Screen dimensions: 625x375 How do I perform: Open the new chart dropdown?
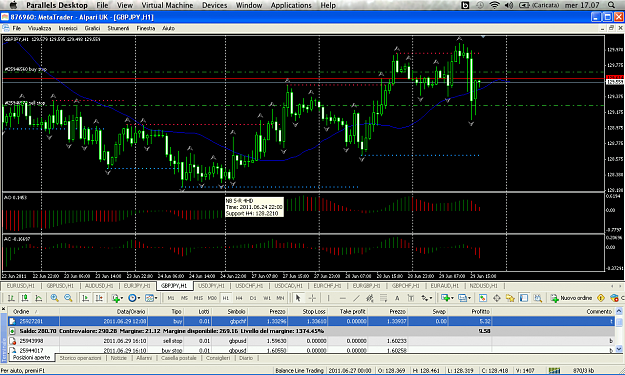[448, 298]
